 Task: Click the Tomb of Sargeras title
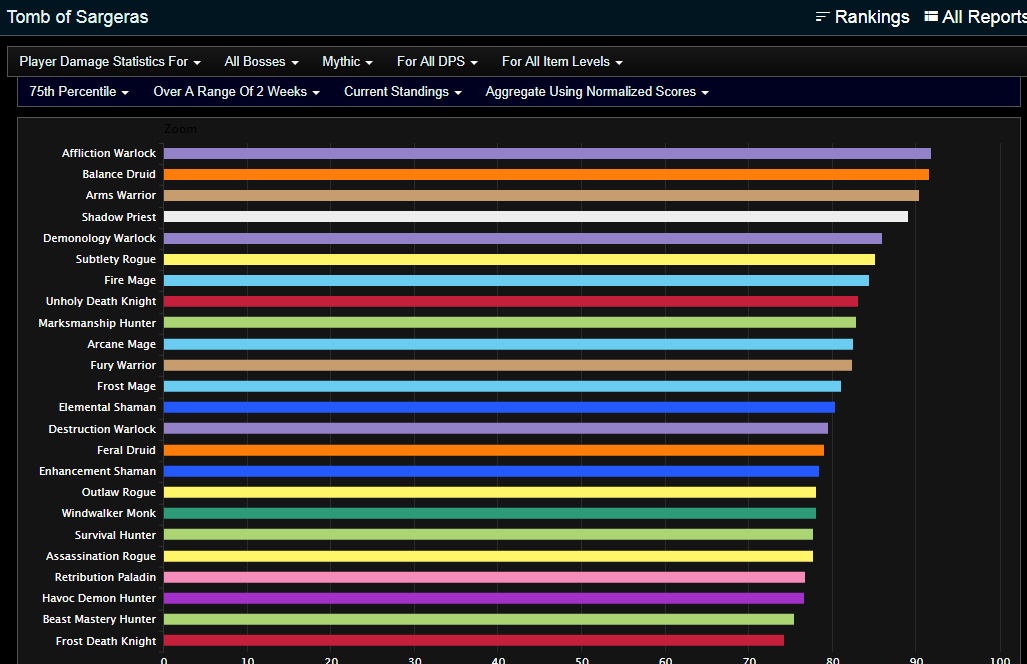coord(77,17)
